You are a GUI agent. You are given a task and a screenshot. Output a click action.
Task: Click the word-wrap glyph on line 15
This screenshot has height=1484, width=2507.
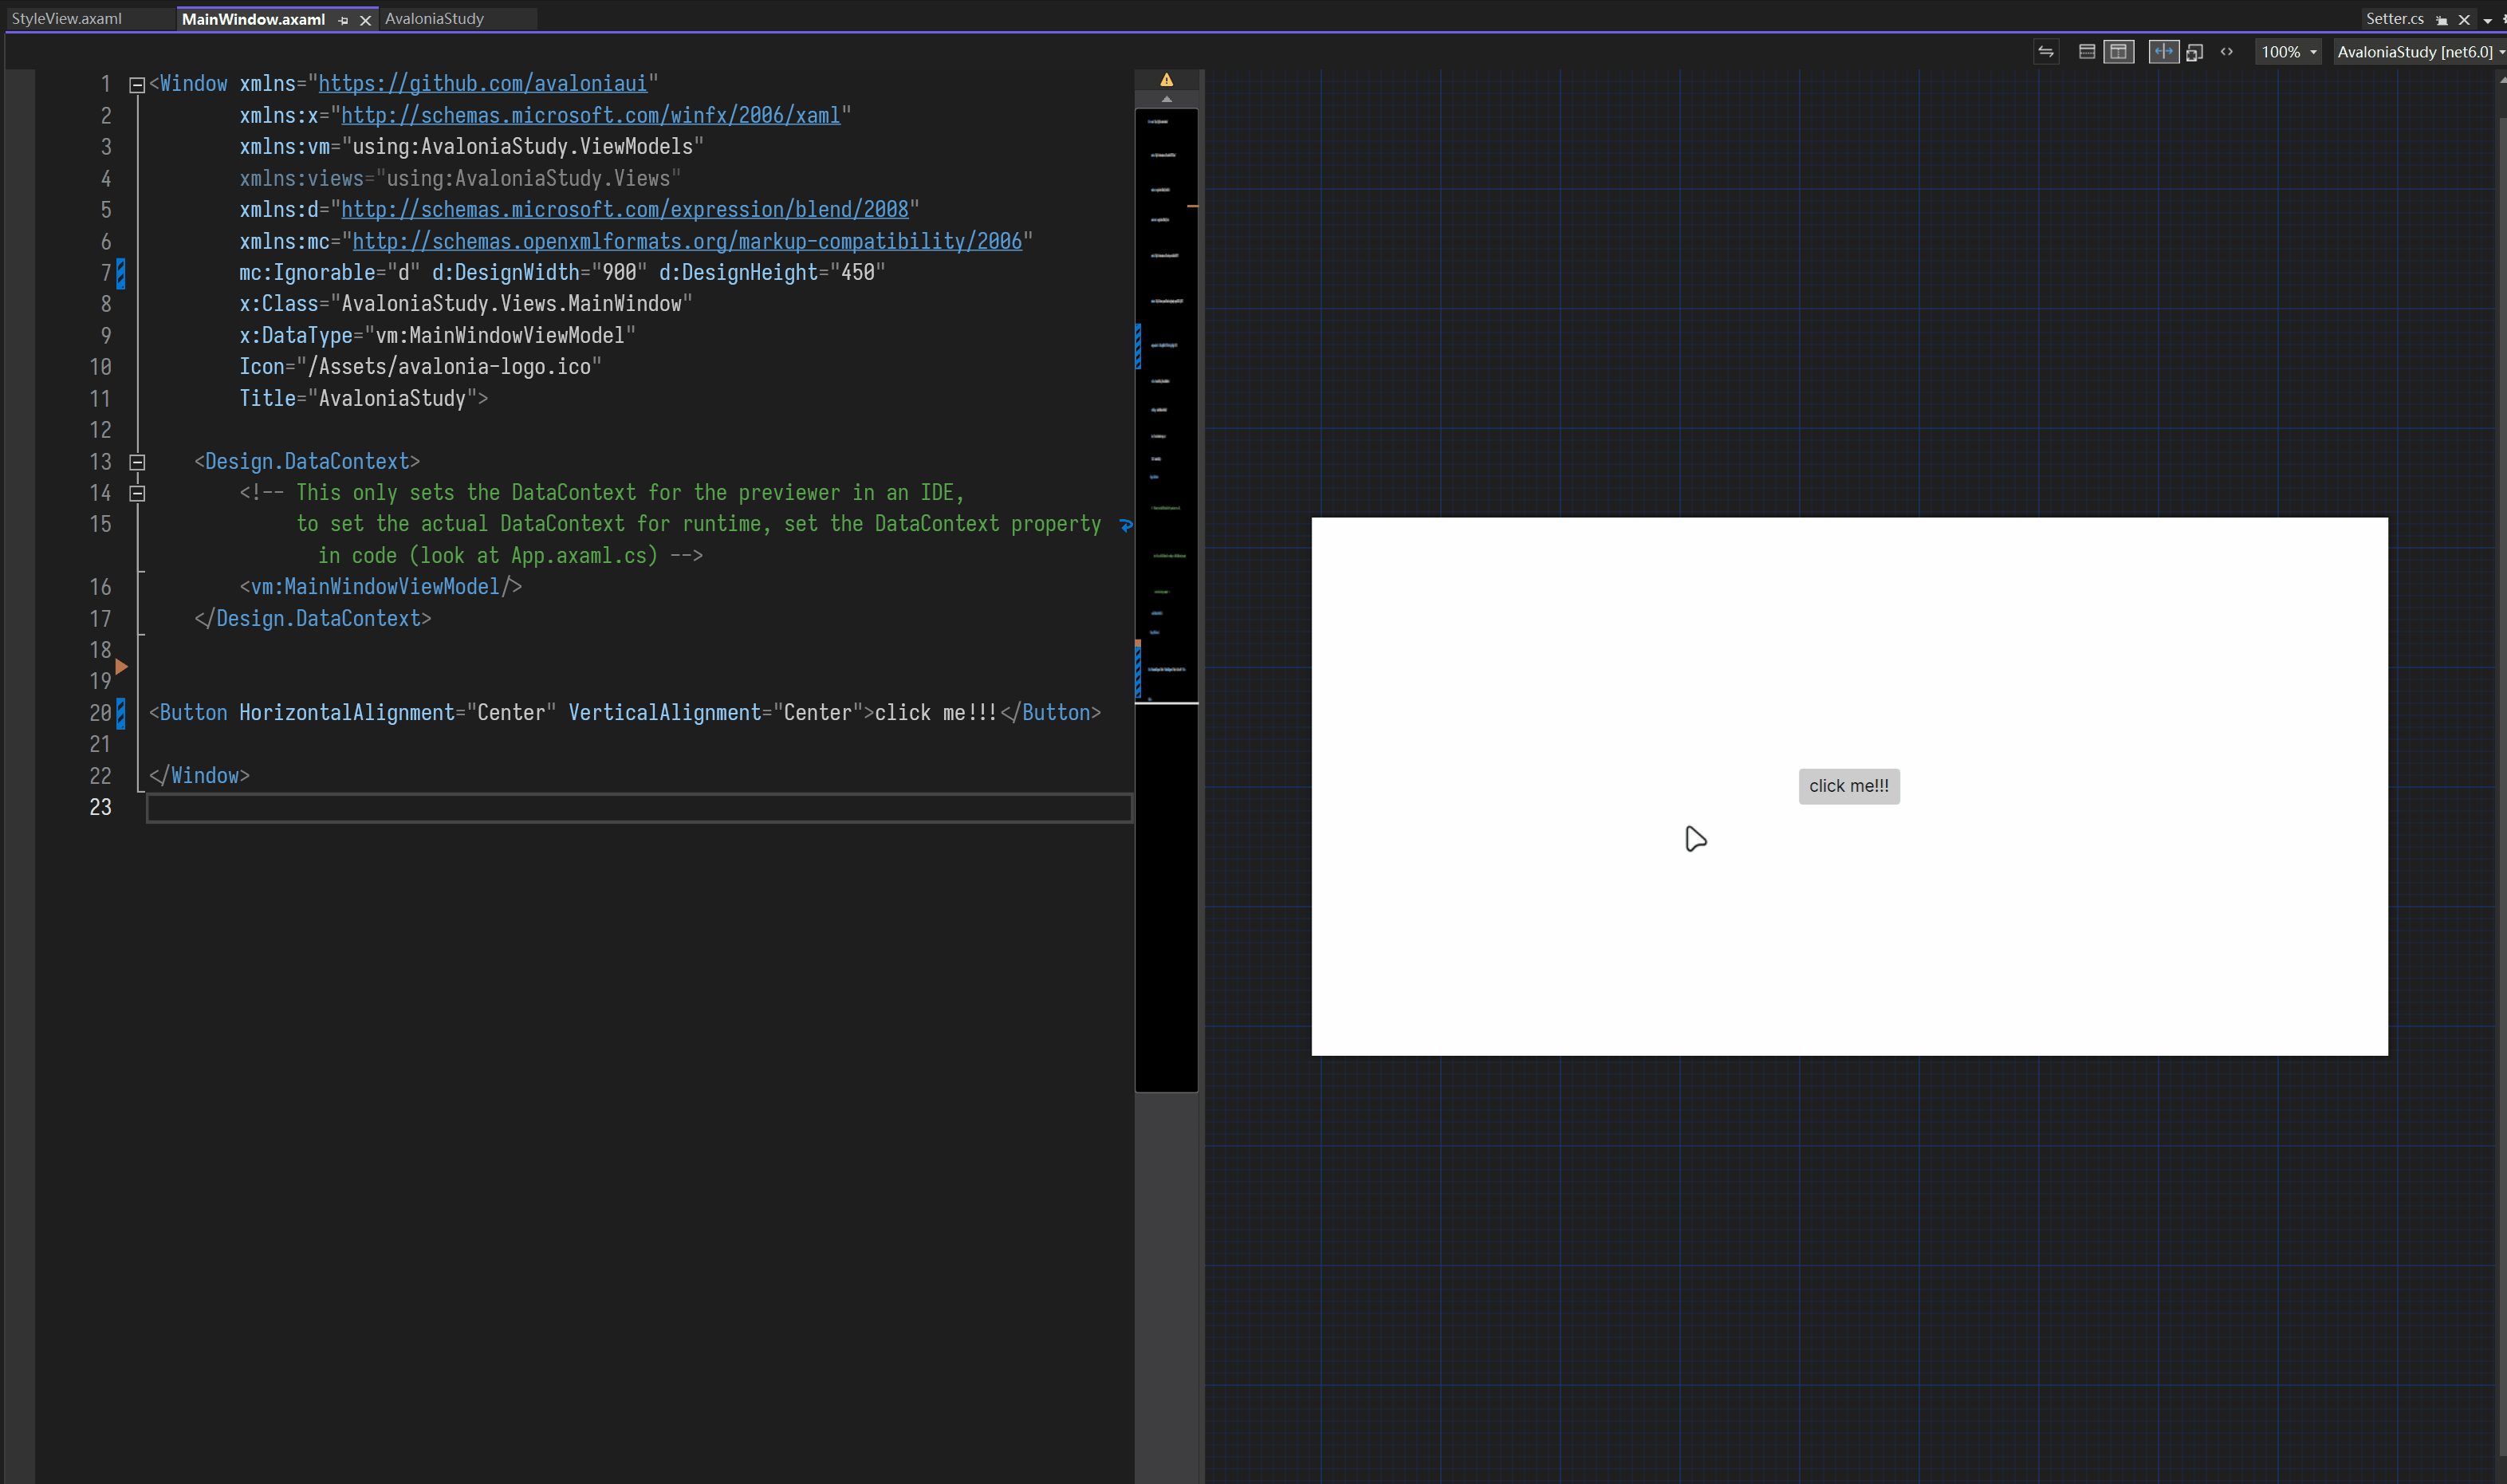coord(1125,525)
